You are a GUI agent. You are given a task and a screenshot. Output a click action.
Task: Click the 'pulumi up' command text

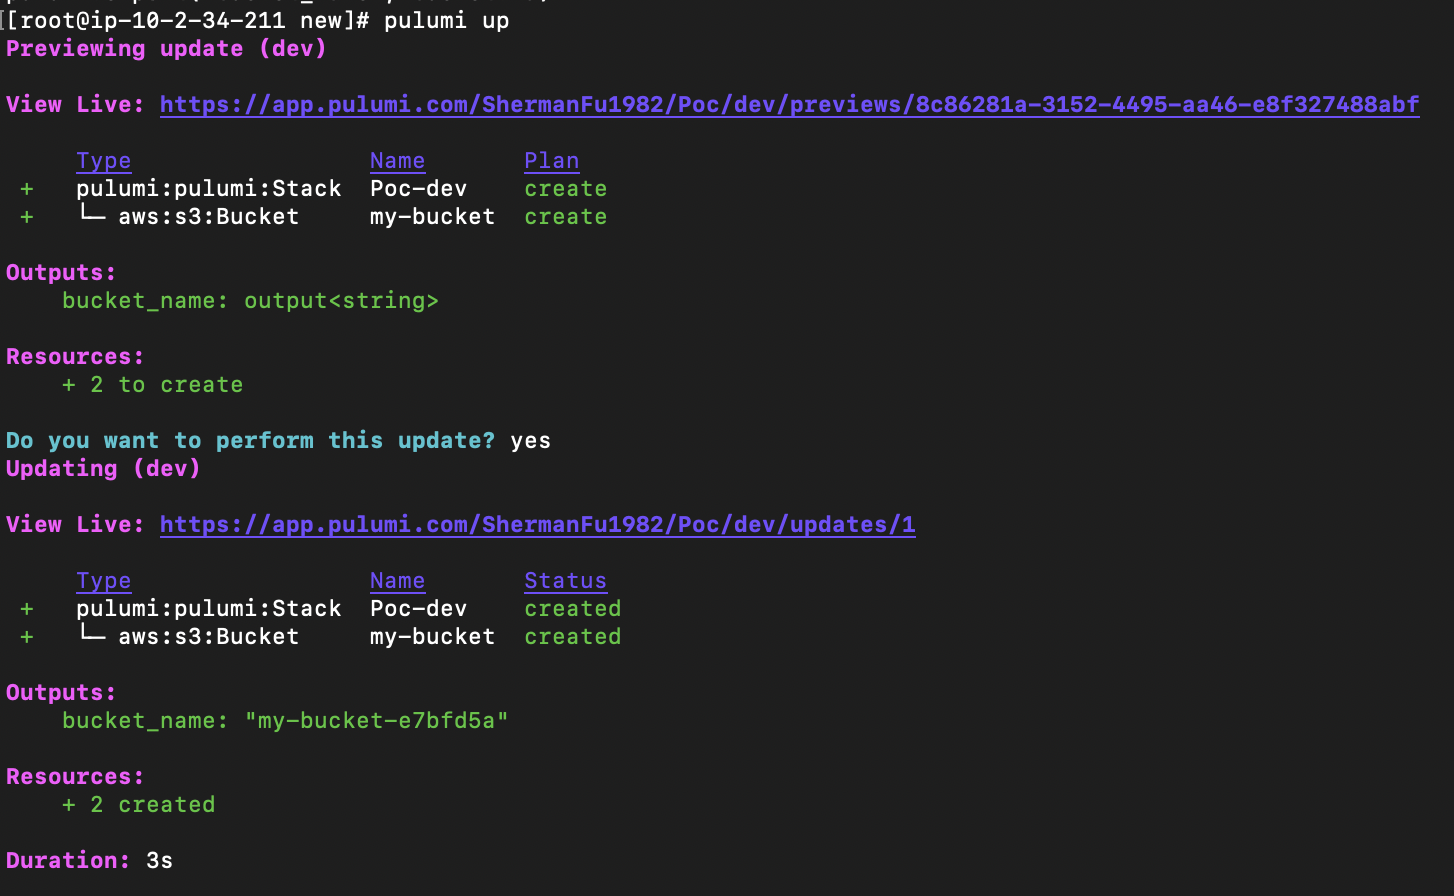click(446, 21)
